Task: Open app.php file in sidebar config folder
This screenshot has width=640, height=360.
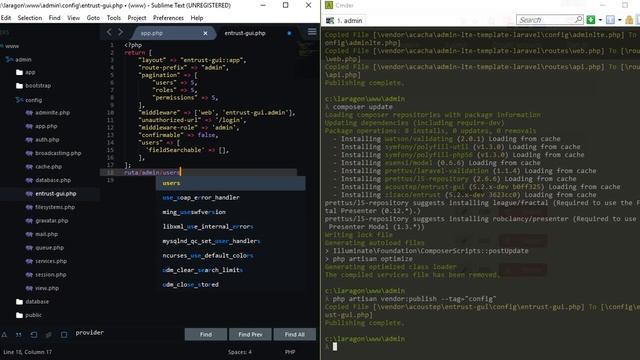Action: [41, 126]
